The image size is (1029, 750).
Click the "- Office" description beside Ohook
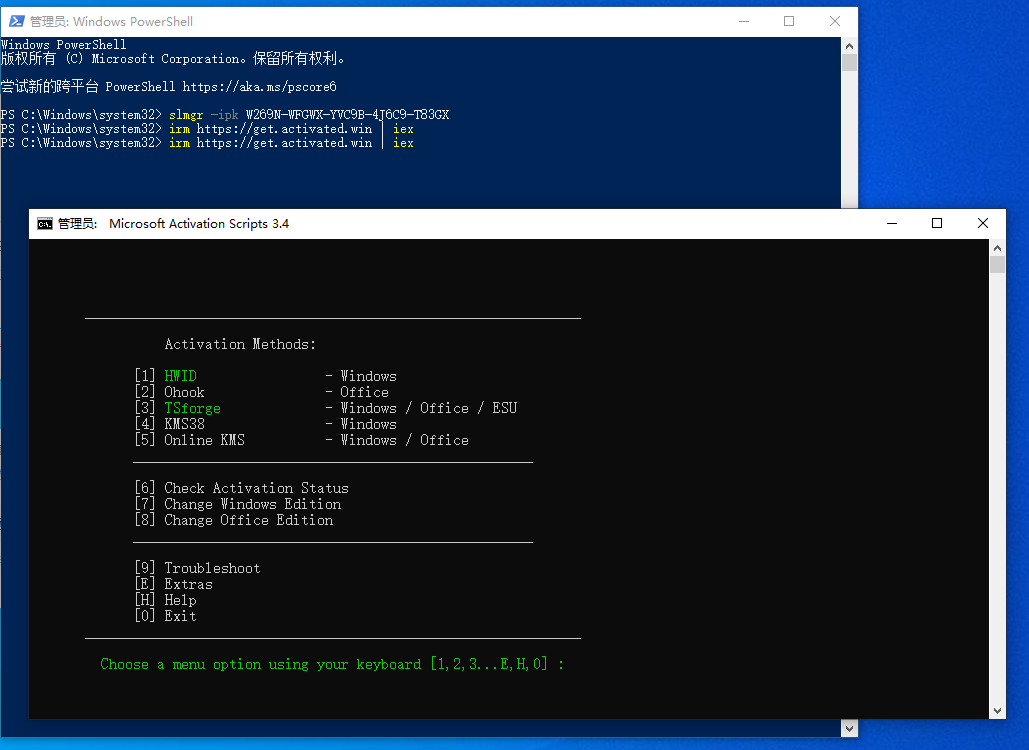(357, 392)
